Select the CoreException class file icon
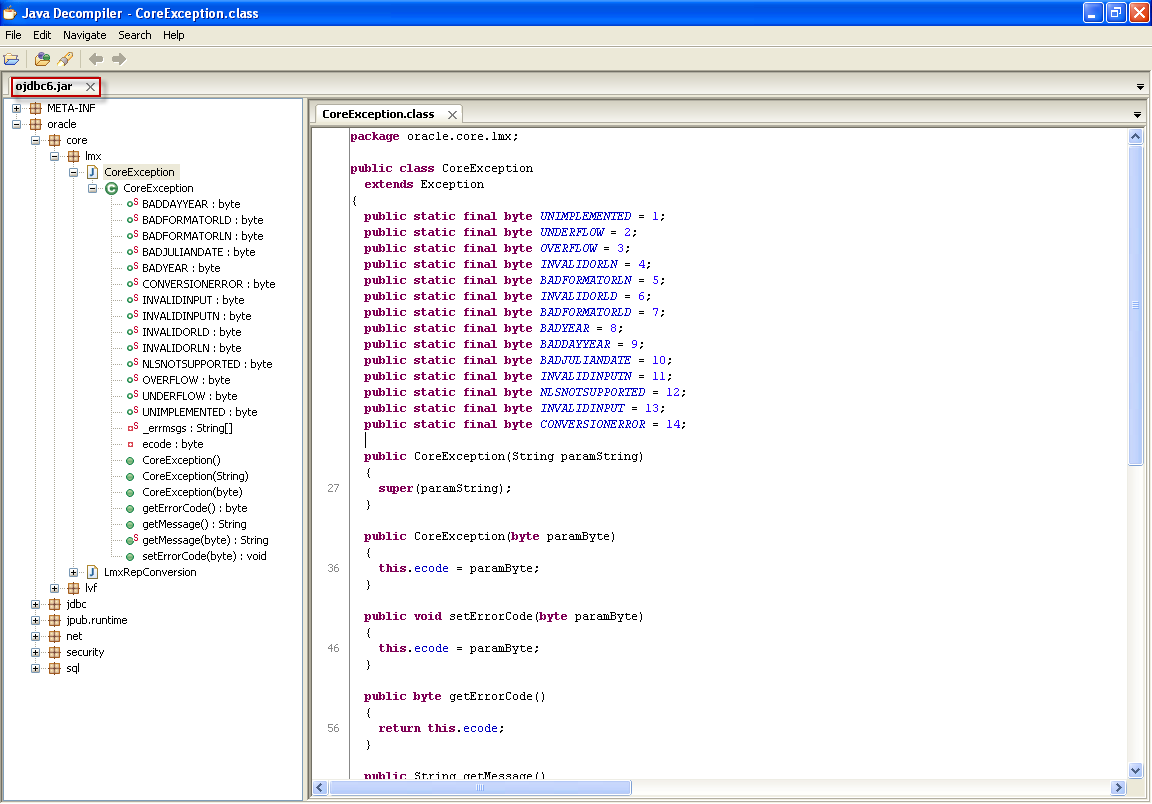Screen dimensions: 1152x804 coord(93,172)
